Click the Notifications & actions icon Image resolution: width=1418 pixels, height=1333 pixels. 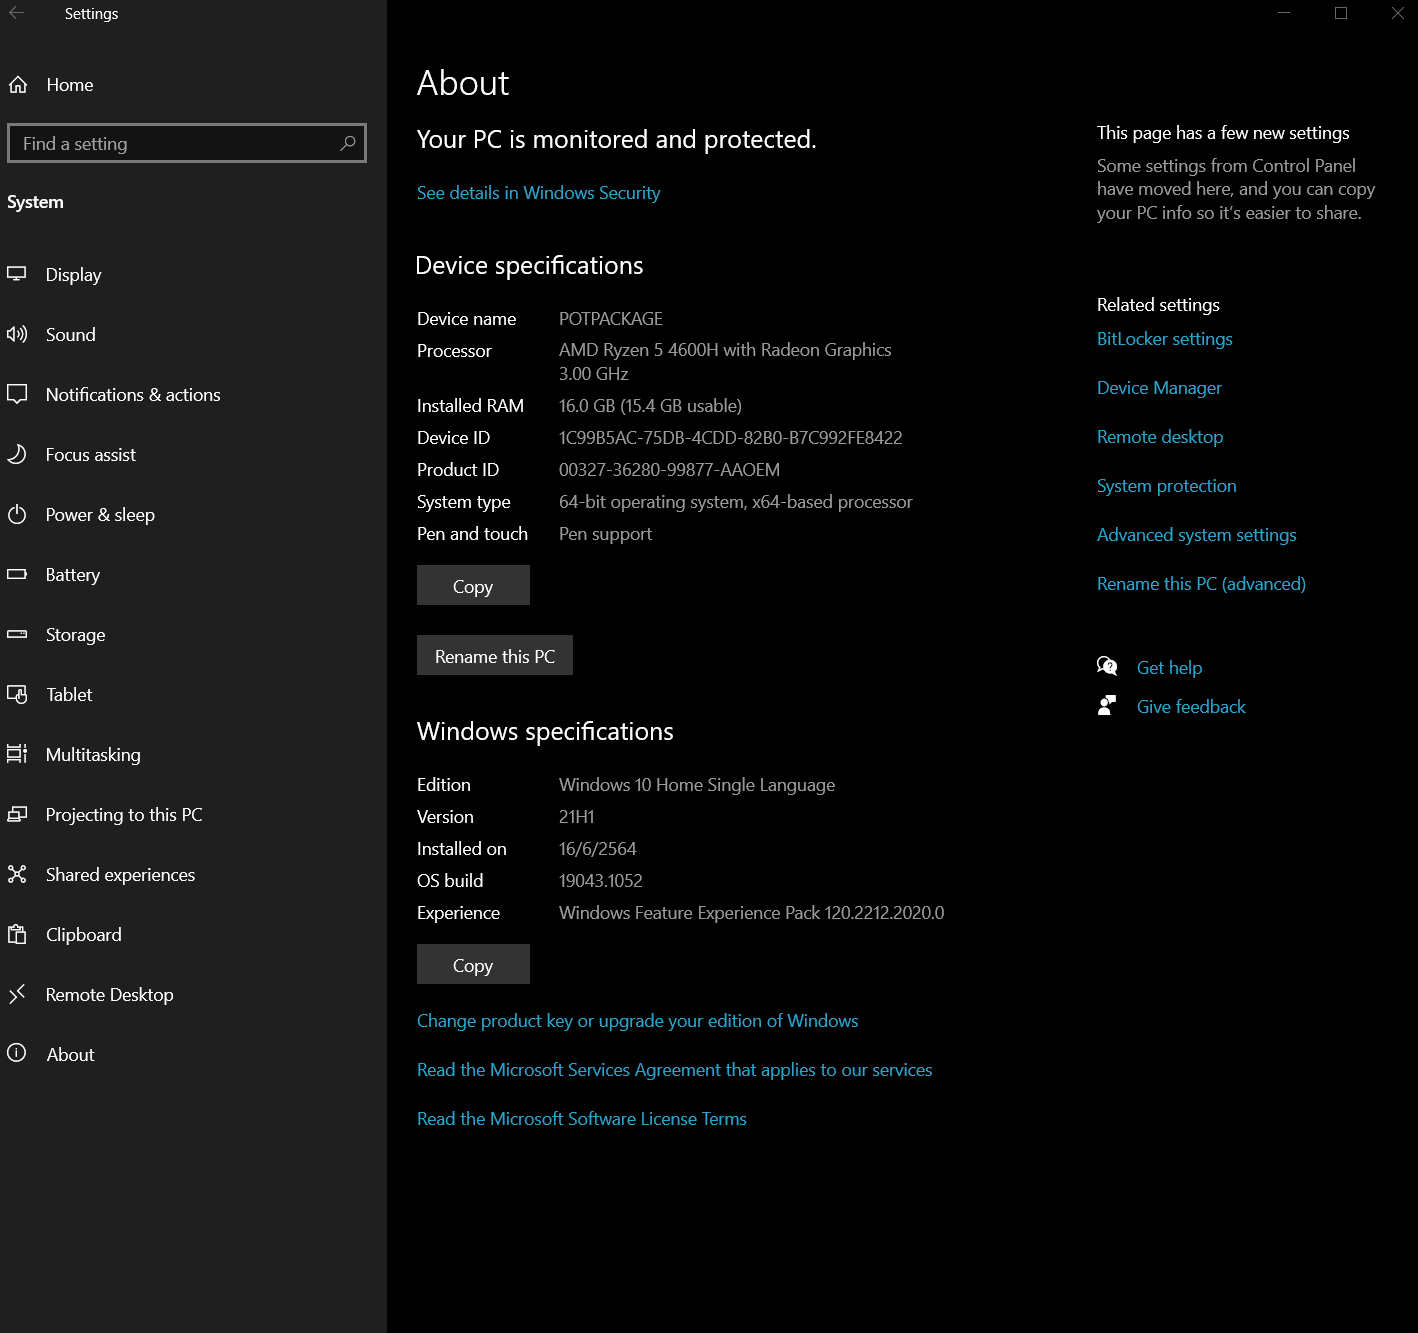click(17, 394)
